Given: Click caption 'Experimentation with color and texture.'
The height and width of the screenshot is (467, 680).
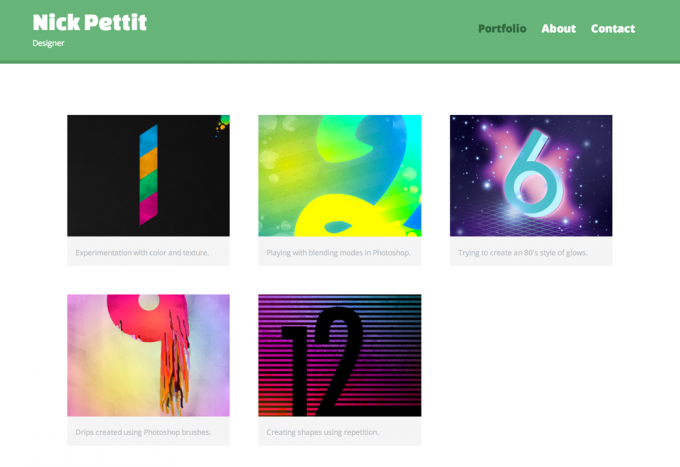Looking at the screenshot, I should tap(142, 252).
